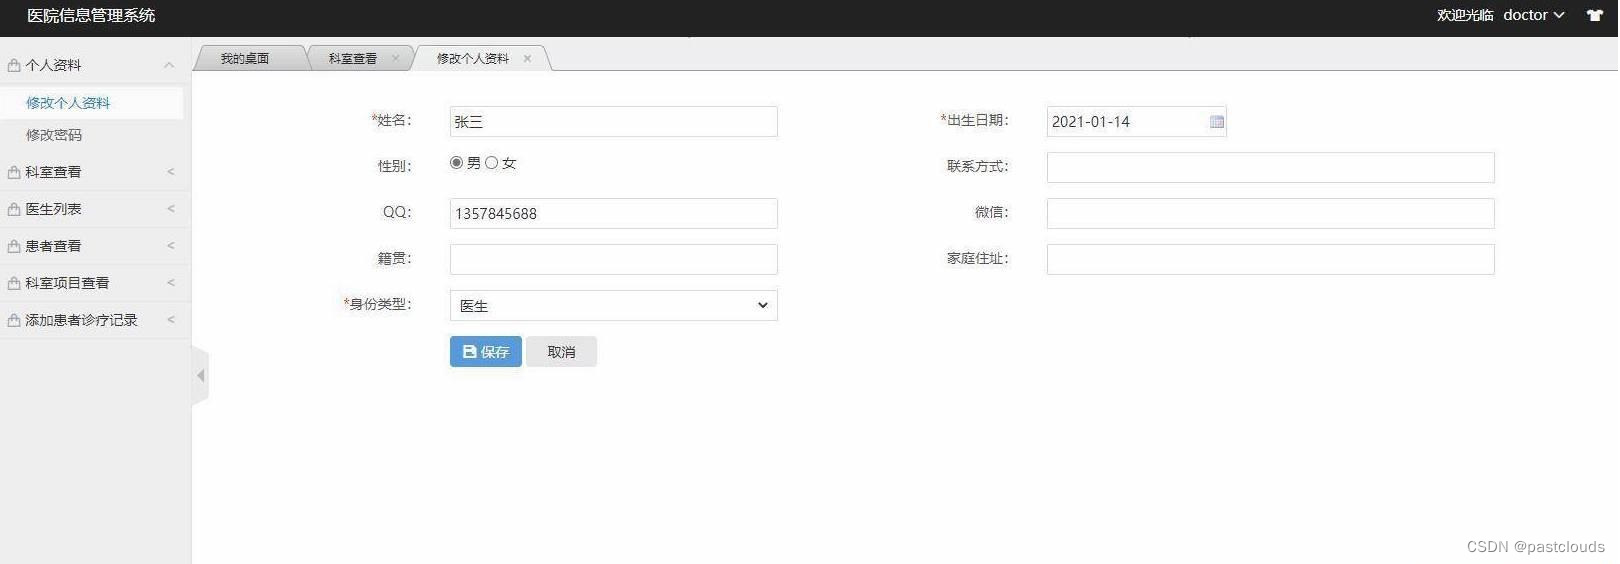The height and width of the screenshot is (564, 1620).
Task: Click the lock icon beside 科室查看 menu
Action: click(14, 172)
